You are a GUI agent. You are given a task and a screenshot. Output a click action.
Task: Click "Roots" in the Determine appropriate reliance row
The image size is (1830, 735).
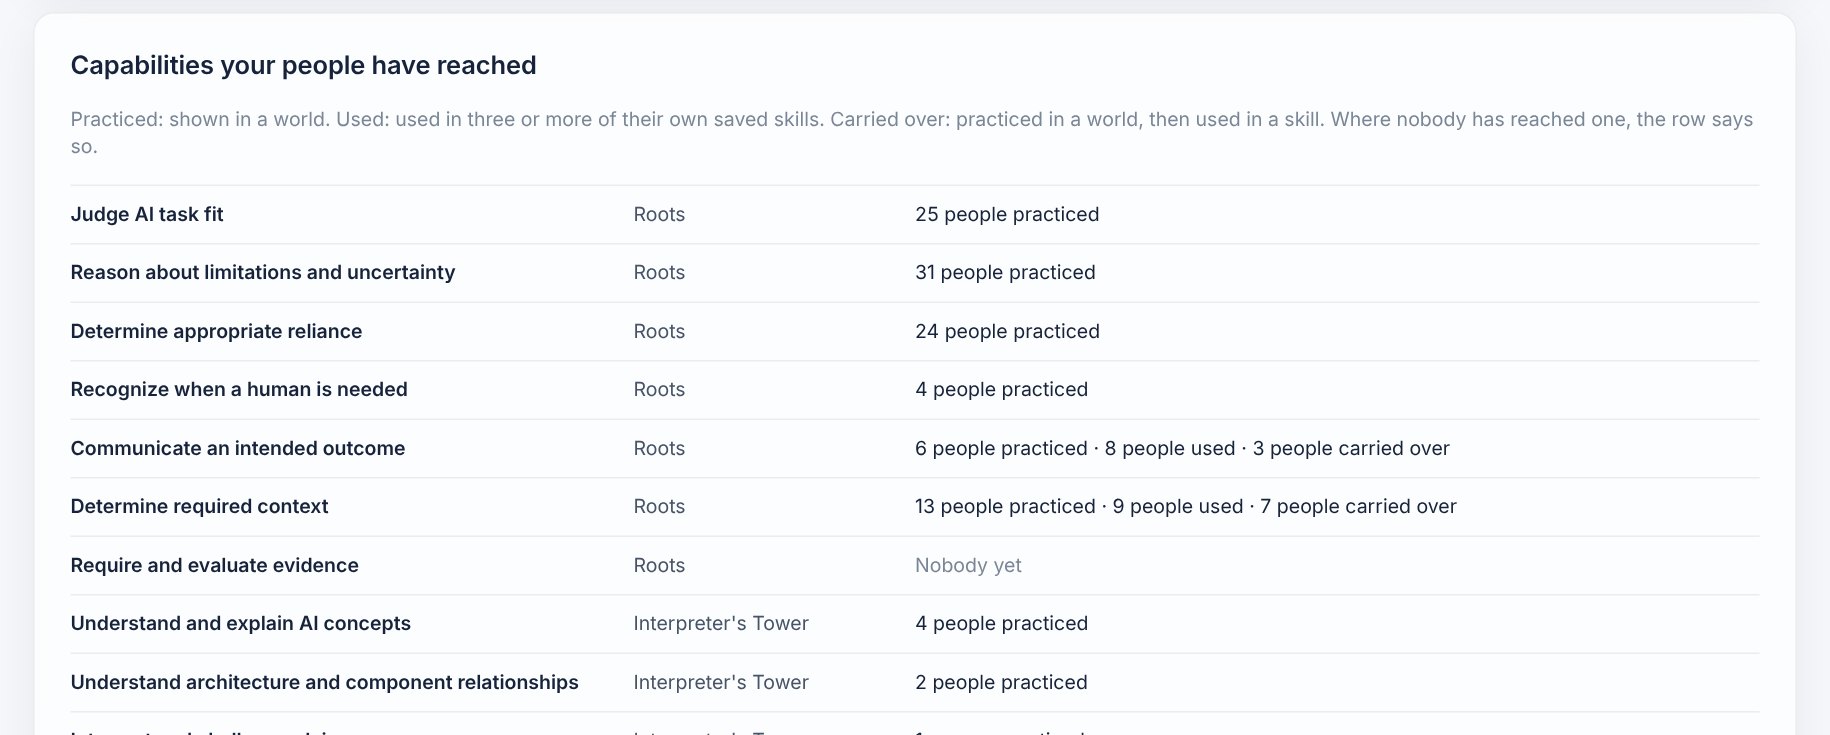tap(659, 331)
